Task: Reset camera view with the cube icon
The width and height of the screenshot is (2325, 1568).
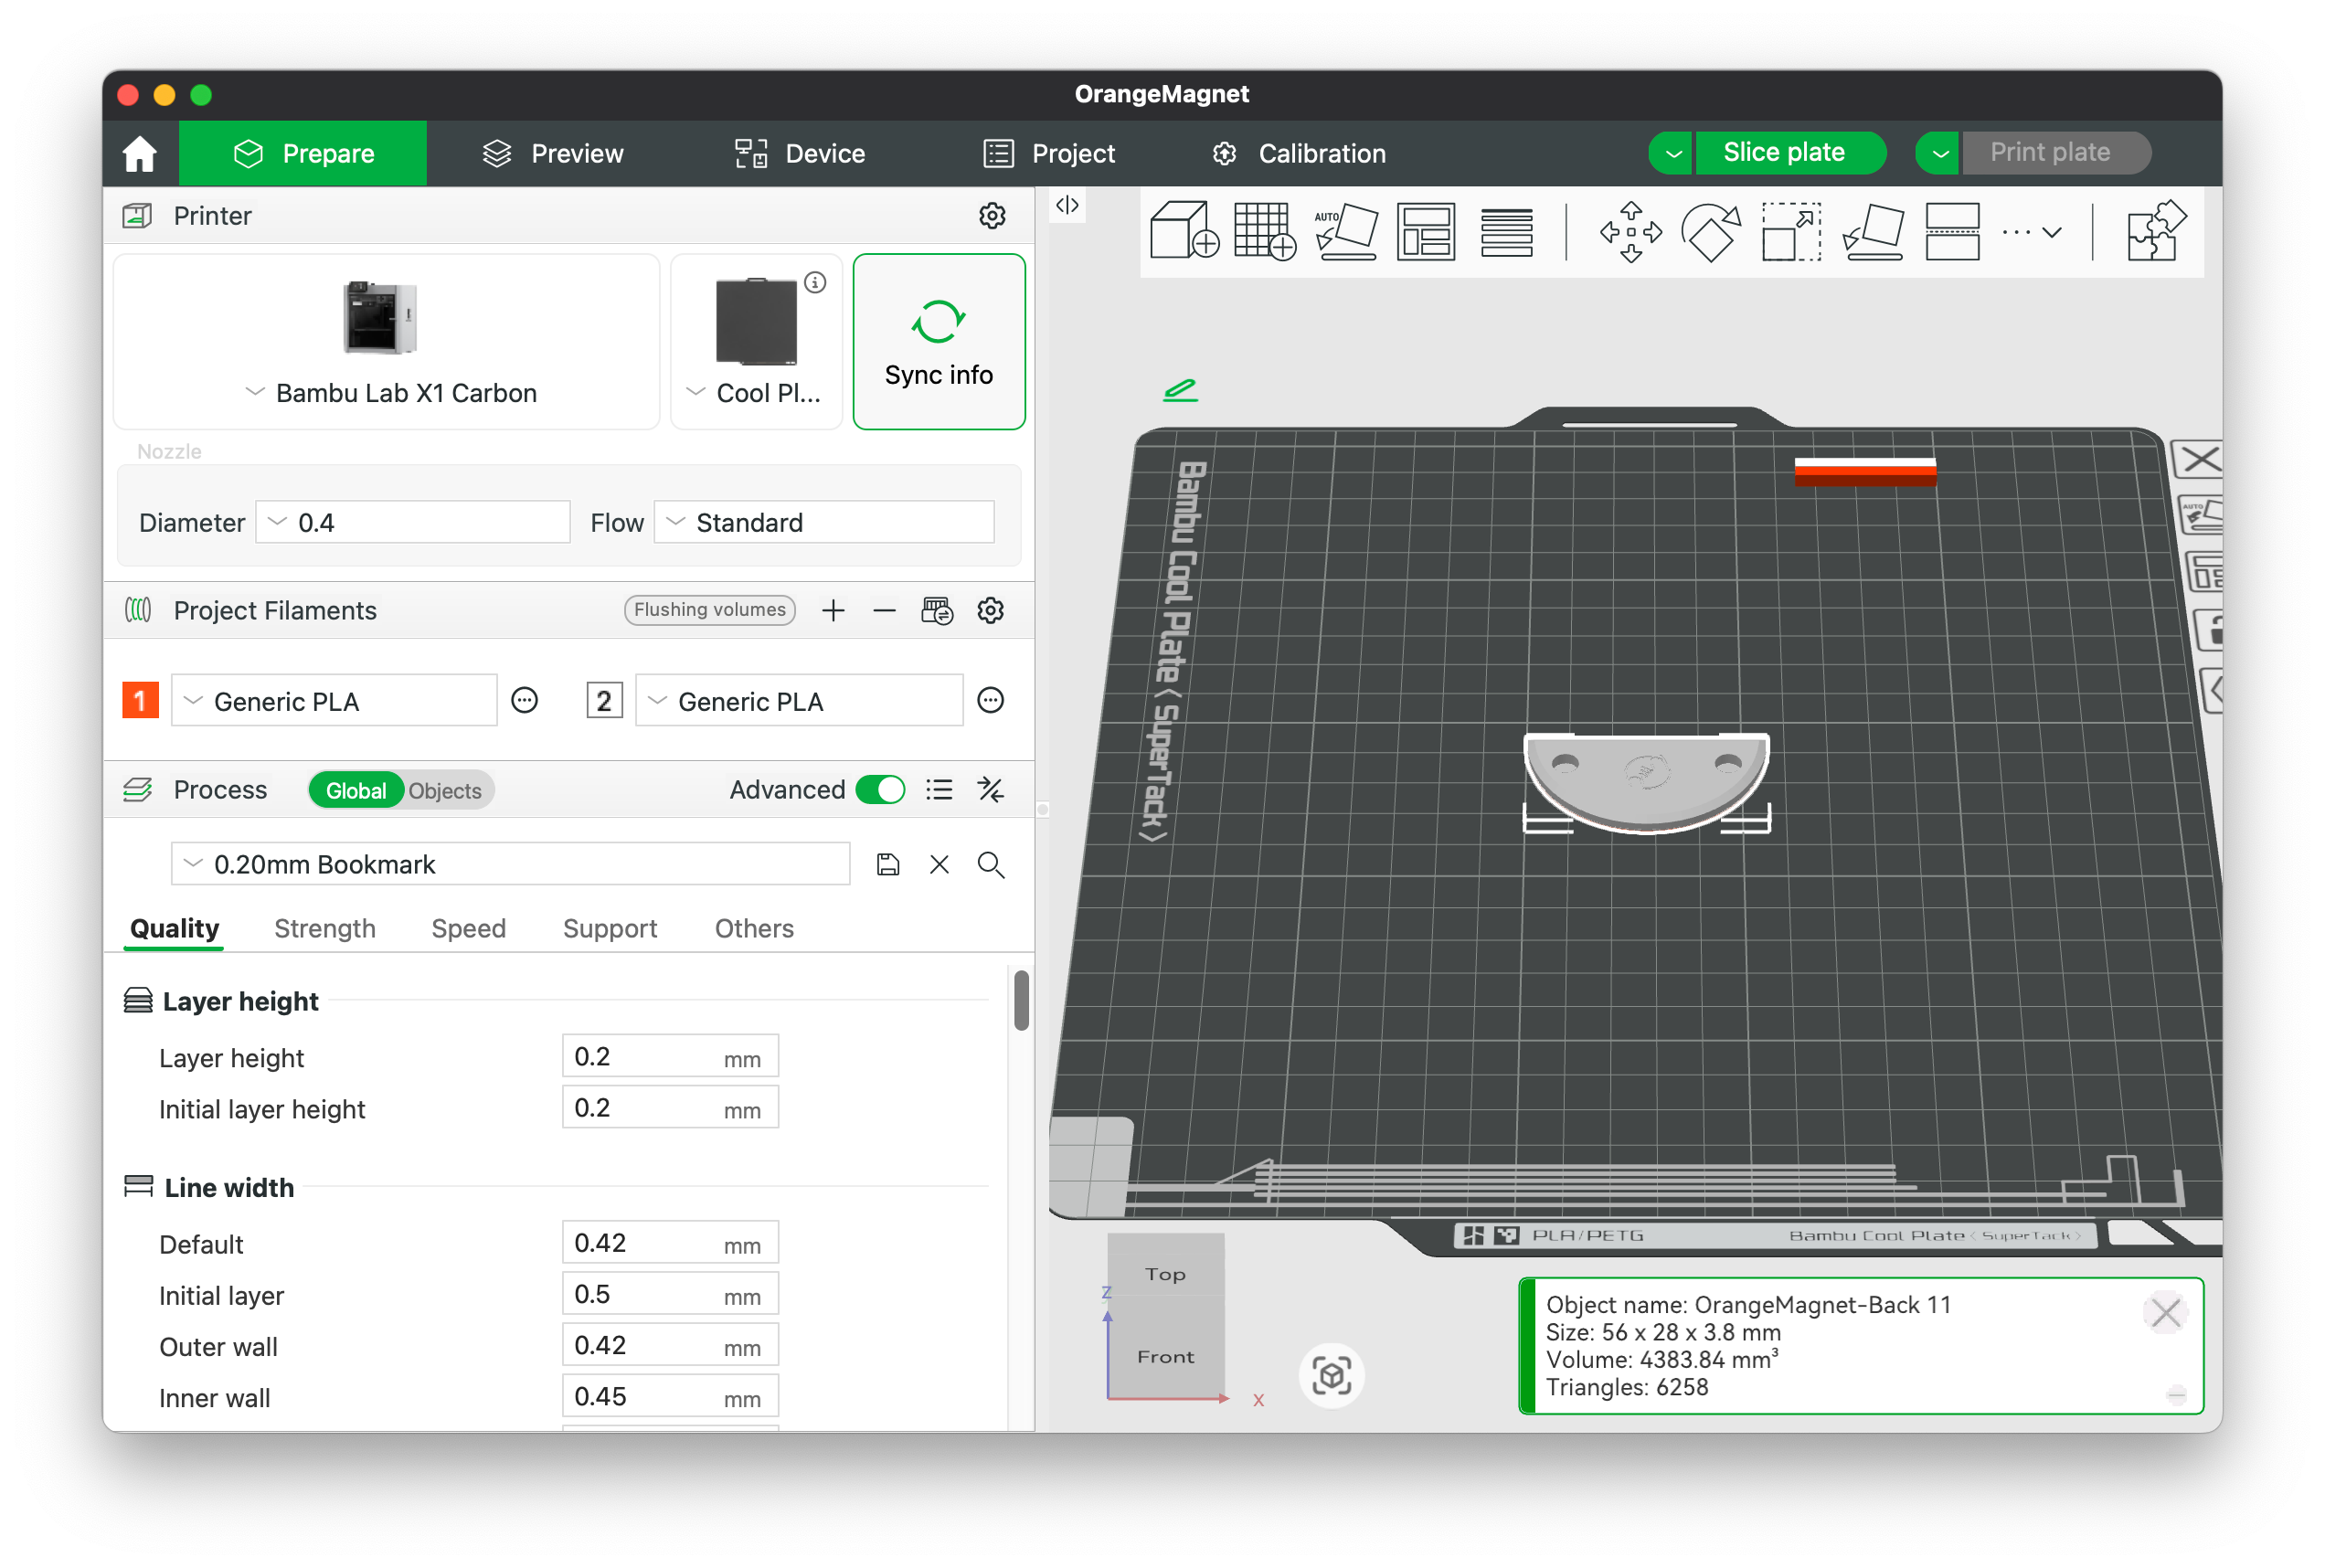Action: [x=1331, y=1375]
